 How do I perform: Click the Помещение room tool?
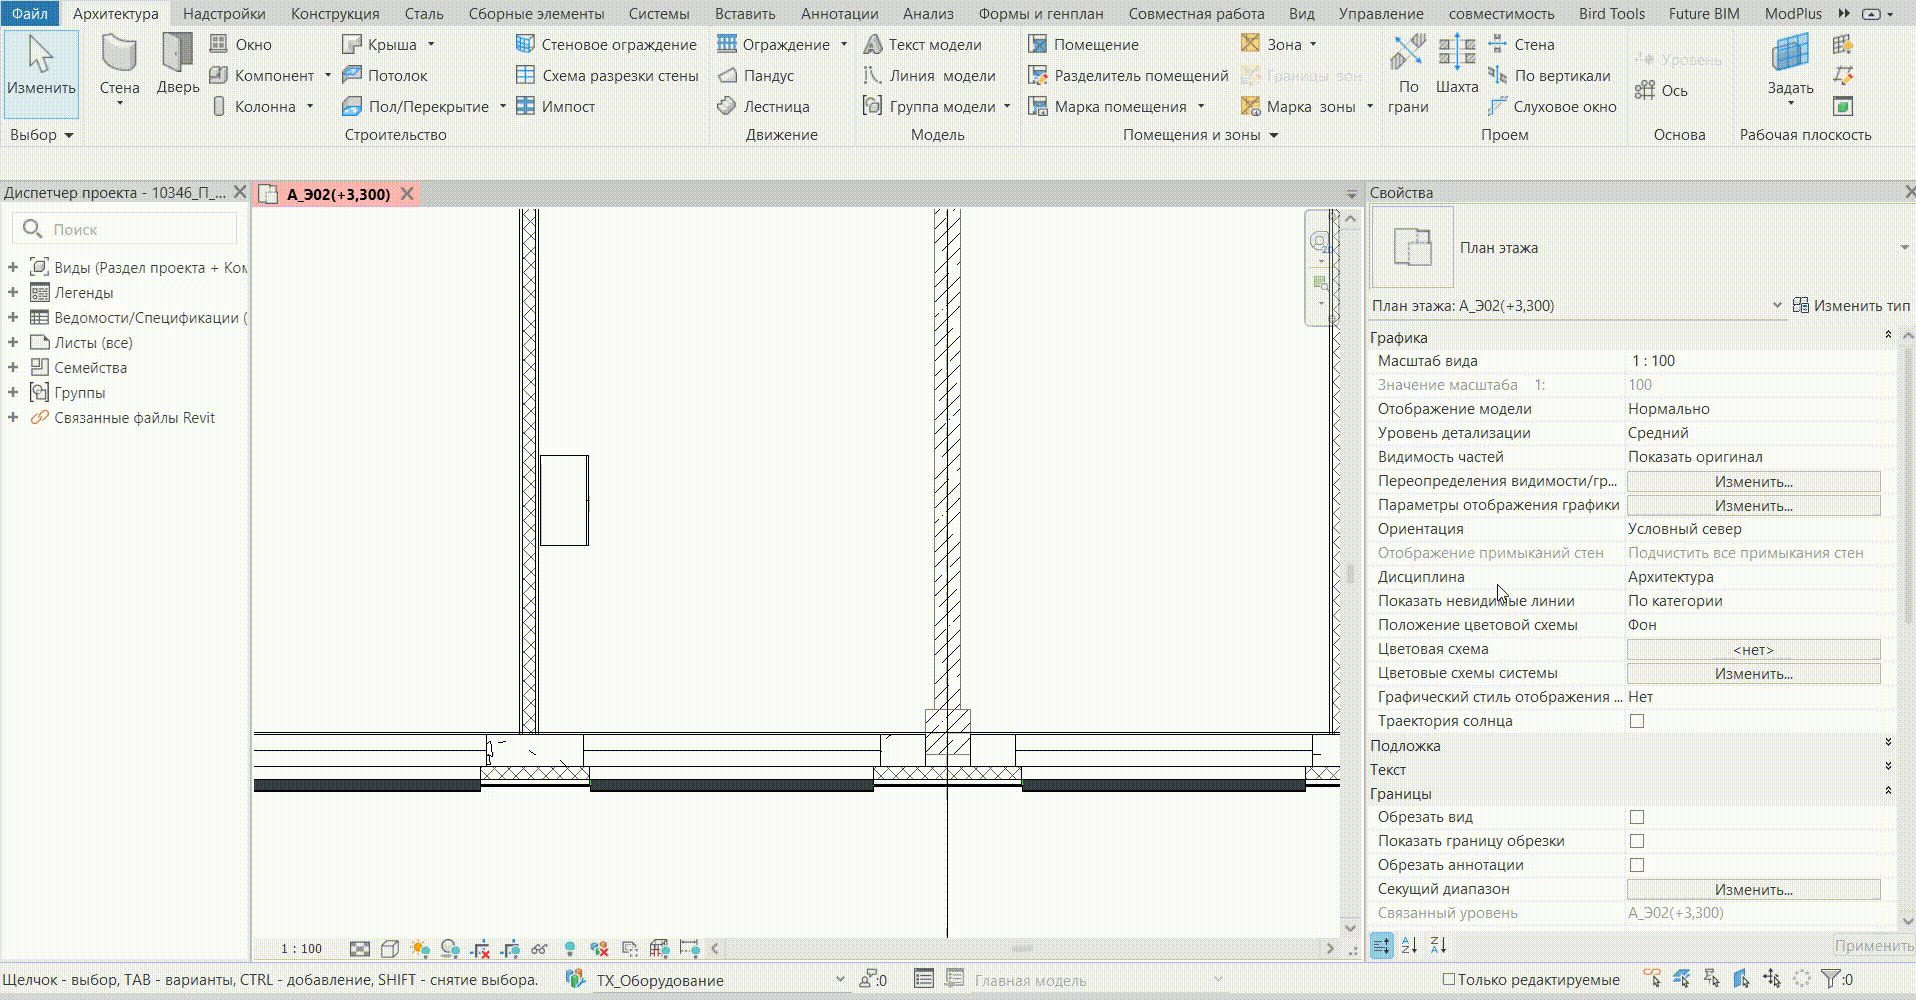(x=1082, y=44)
